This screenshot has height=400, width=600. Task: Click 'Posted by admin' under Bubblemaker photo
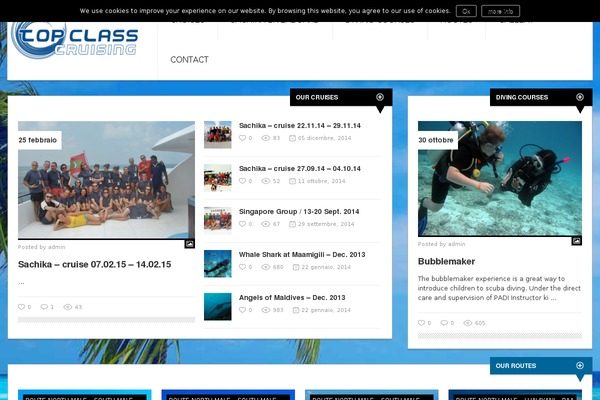pyautogui.click(x=442, y=244)
